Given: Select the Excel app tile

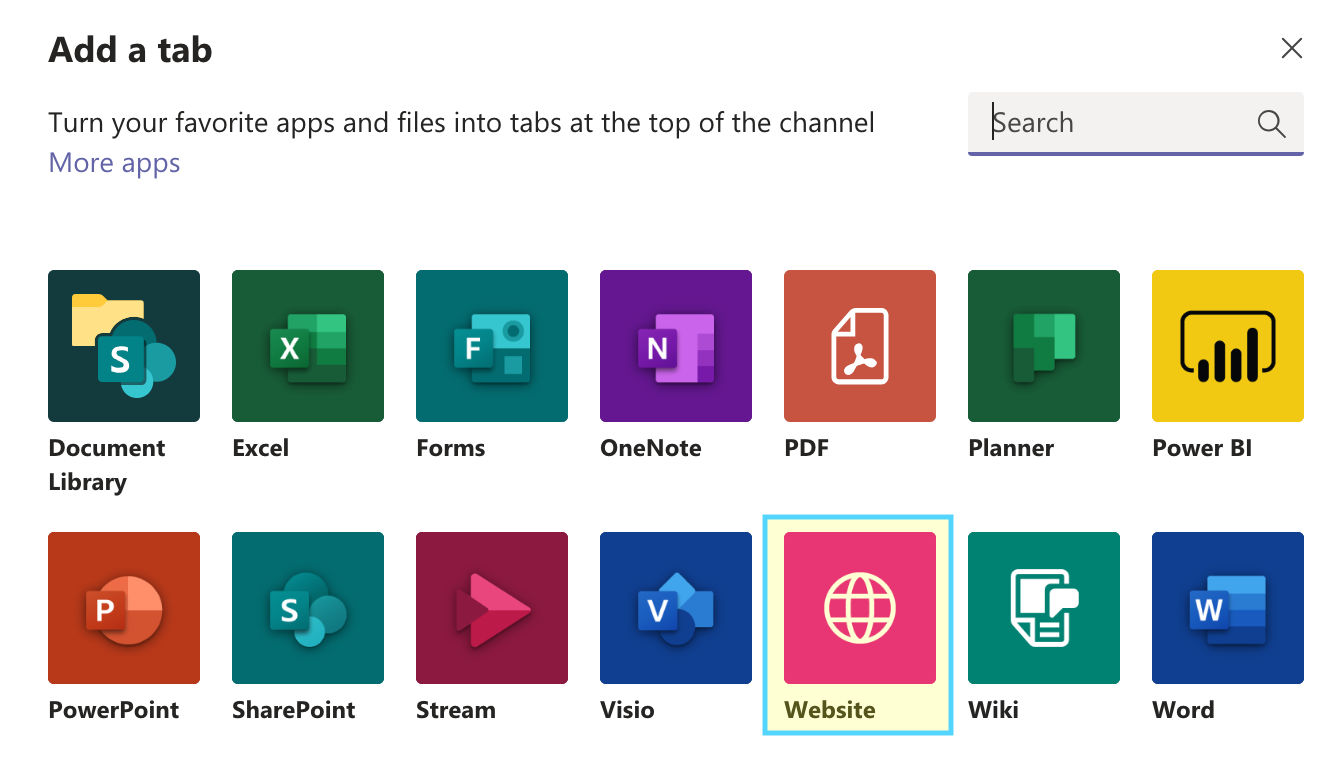Looking at the screenshot, I should click(308, 346).
